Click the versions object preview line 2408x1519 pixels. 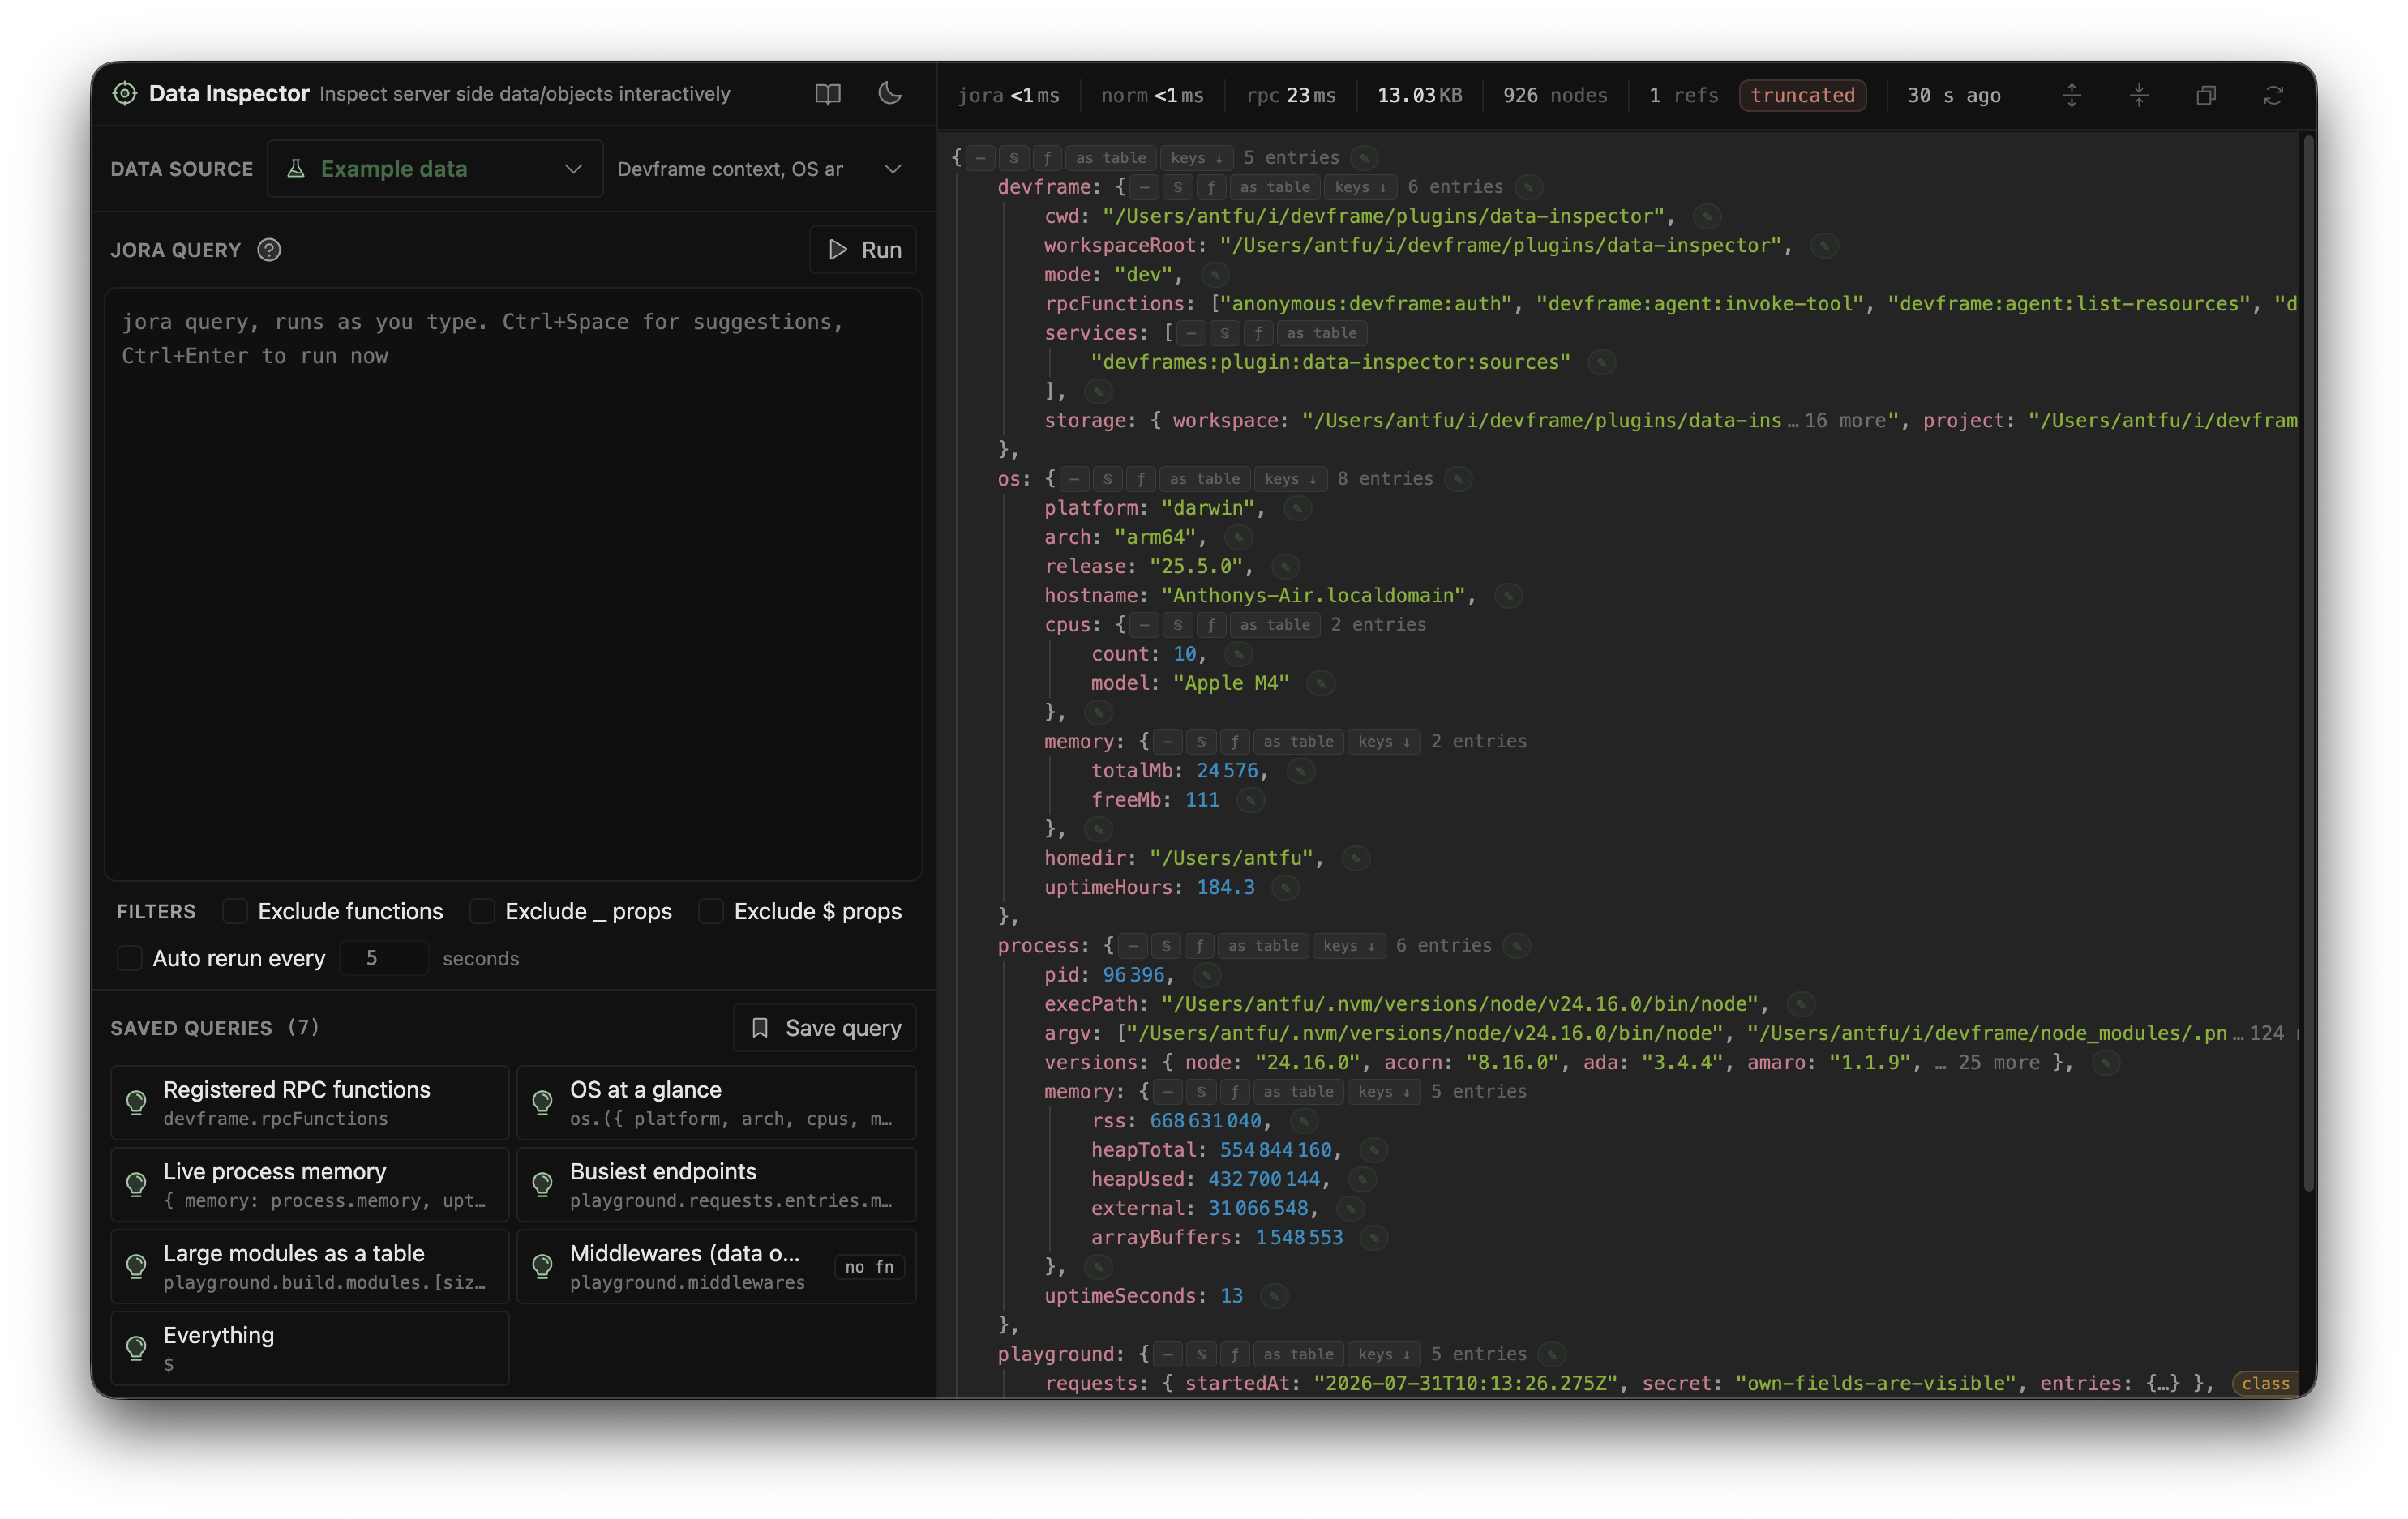(x=1558, y=1063)
